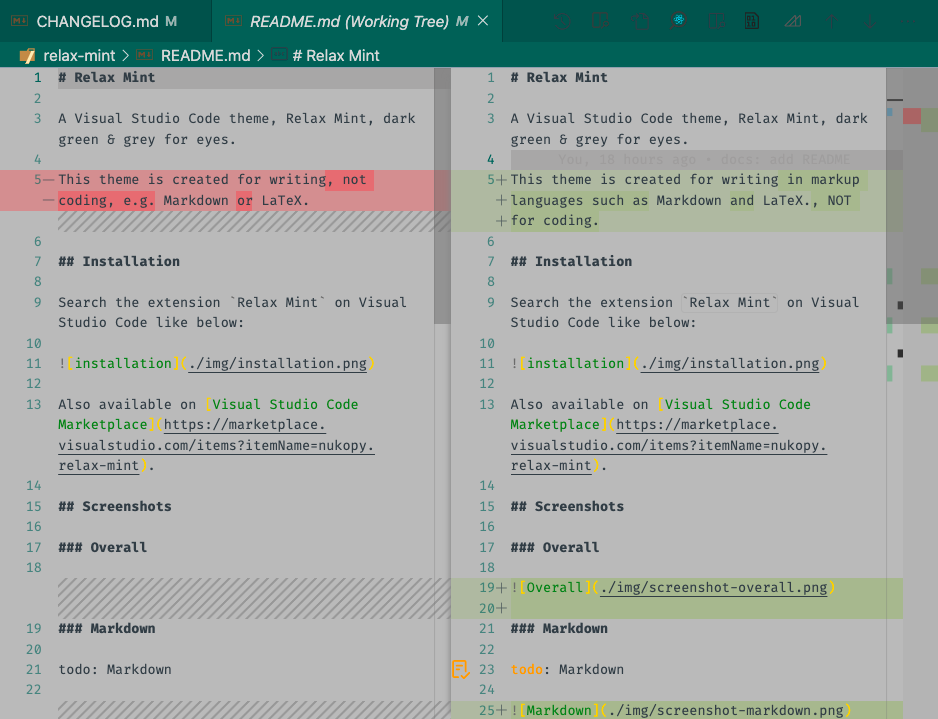
Task: Click line number 13 in left pane
Action: [x=34, y=404]
